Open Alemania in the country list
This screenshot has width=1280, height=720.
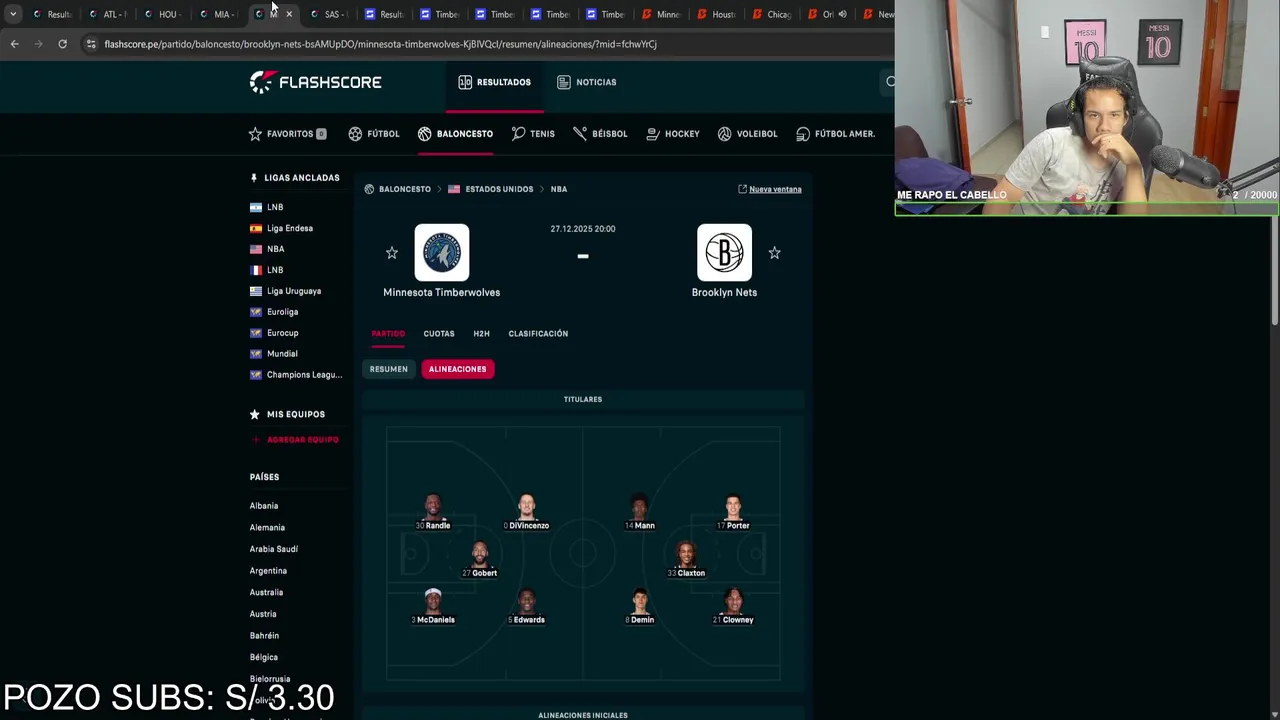point(267,528)
